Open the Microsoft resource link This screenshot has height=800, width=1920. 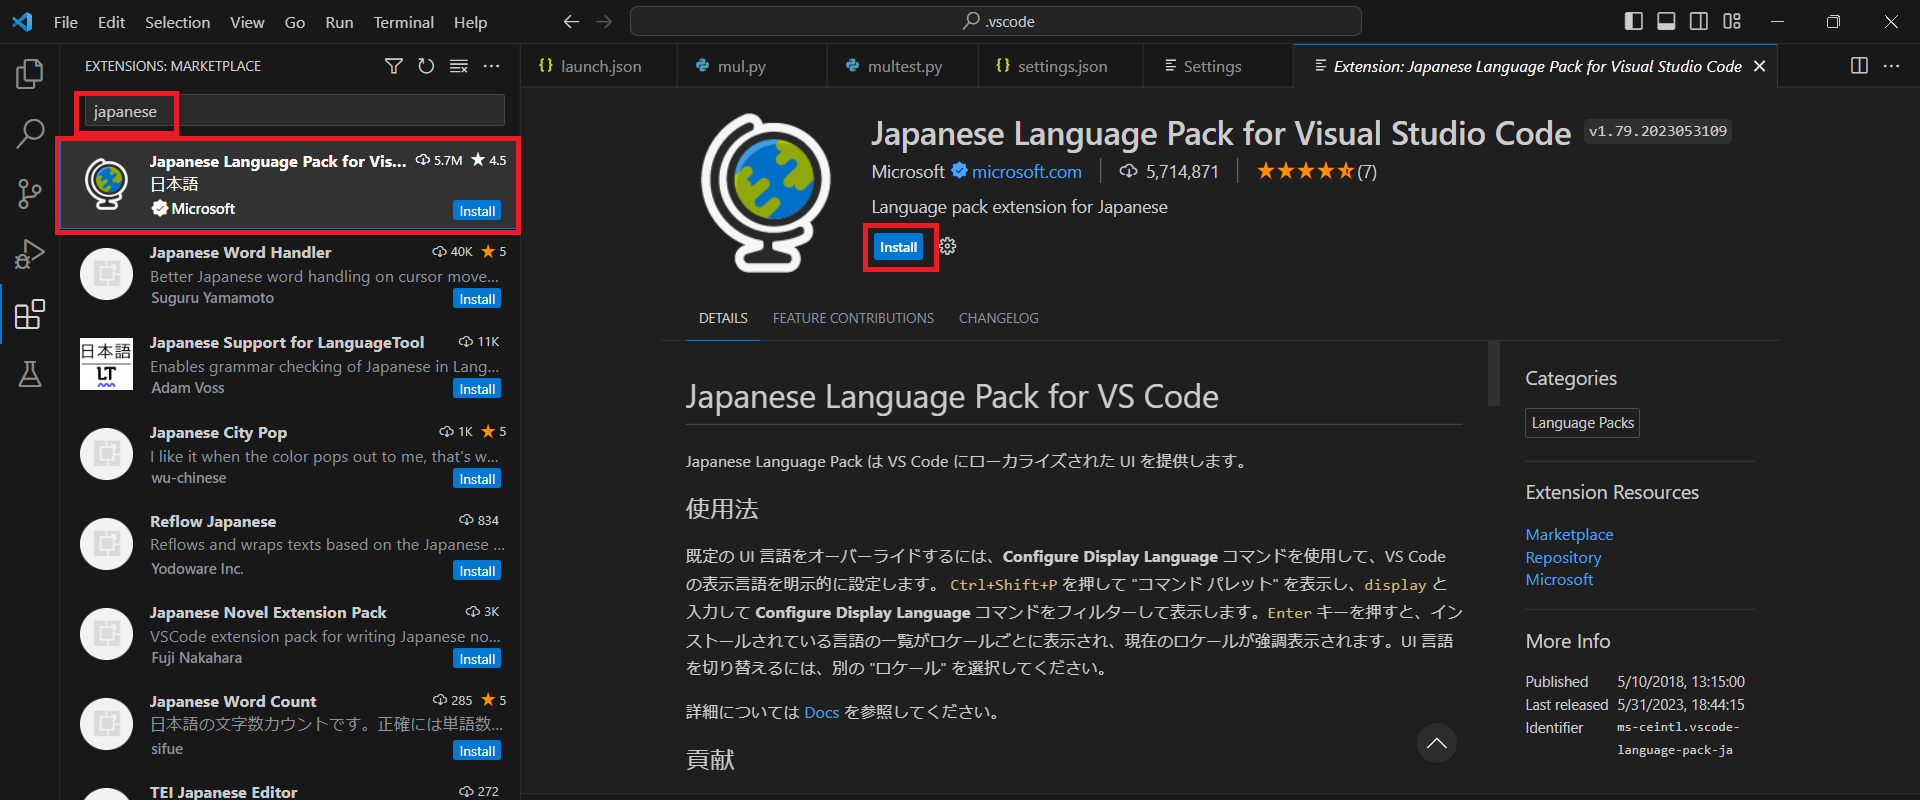1559,580
